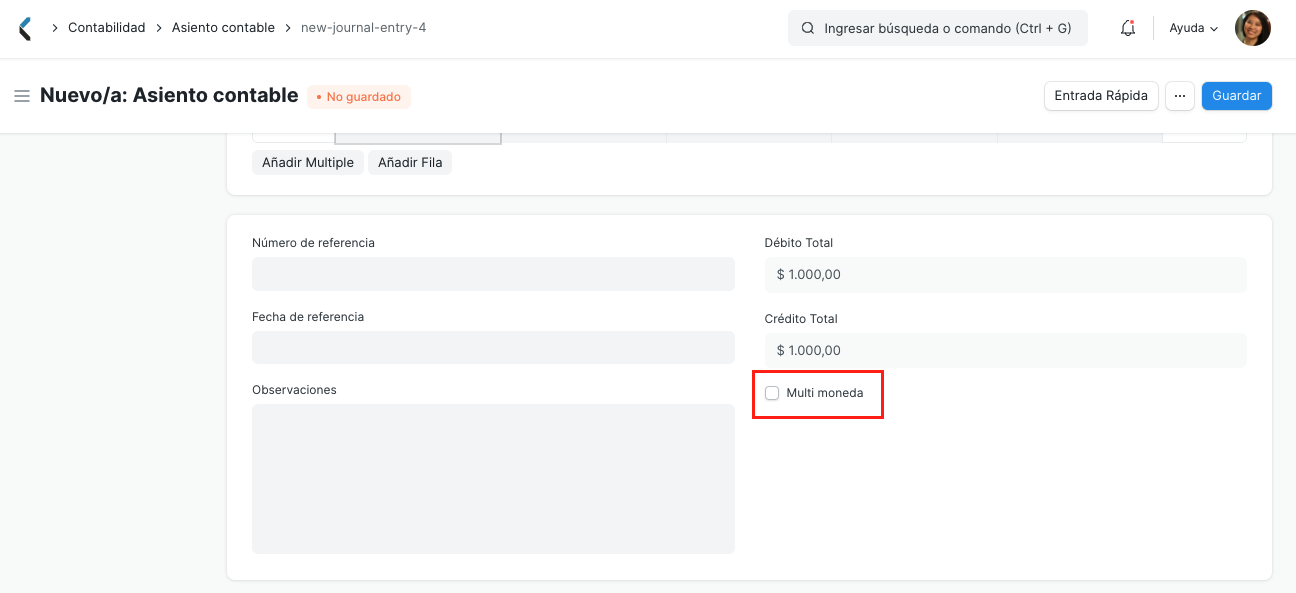The height and width of the screenshot is (593, 1296).
Task: Focus the search or command bar
Action: click(938, 29)
